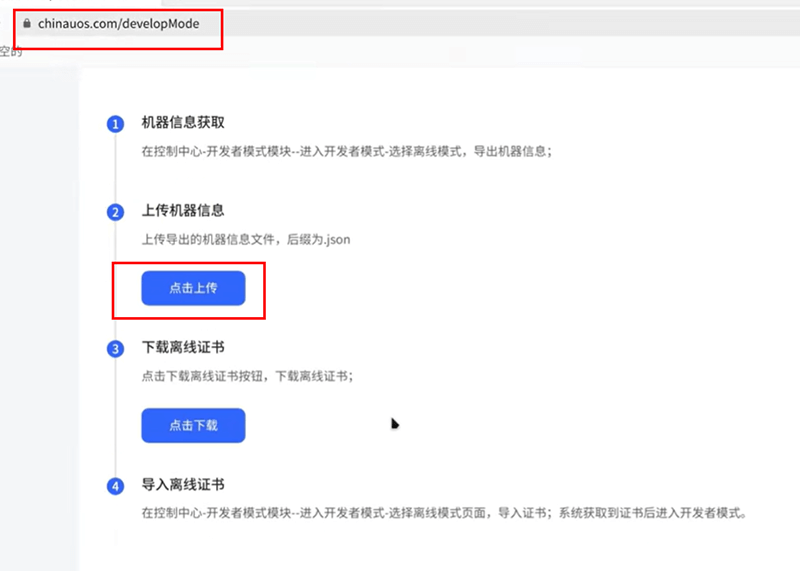Select the heading 导入离线证书
The height and width of the screenshot is (571, 800).
183,484
